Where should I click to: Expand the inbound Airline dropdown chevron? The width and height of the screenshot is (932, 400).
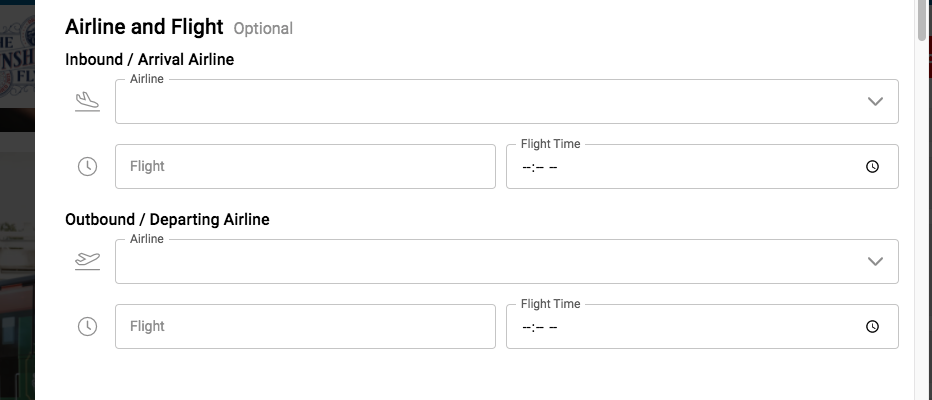coord(875,102)
